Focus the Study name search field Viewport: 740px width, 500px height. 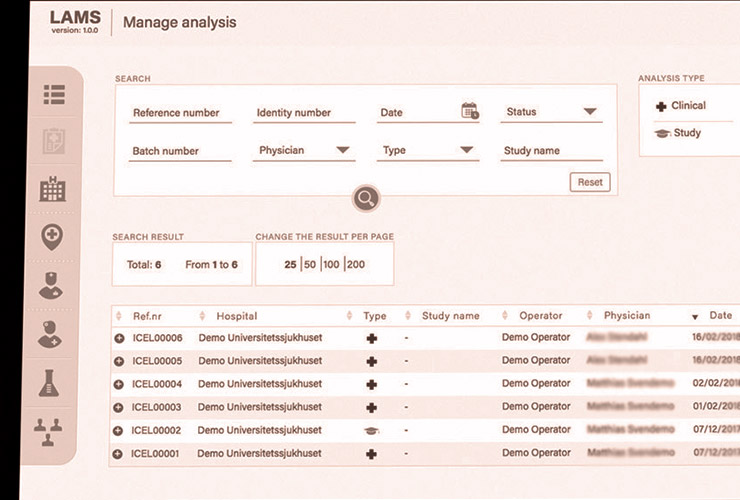coord(551,151)
